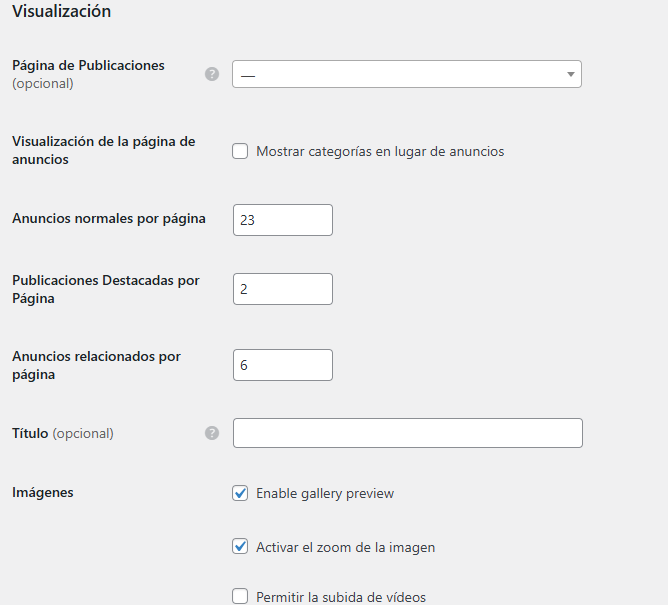Click the 'Página de Publicaciones' row label

tap(88, 66)
